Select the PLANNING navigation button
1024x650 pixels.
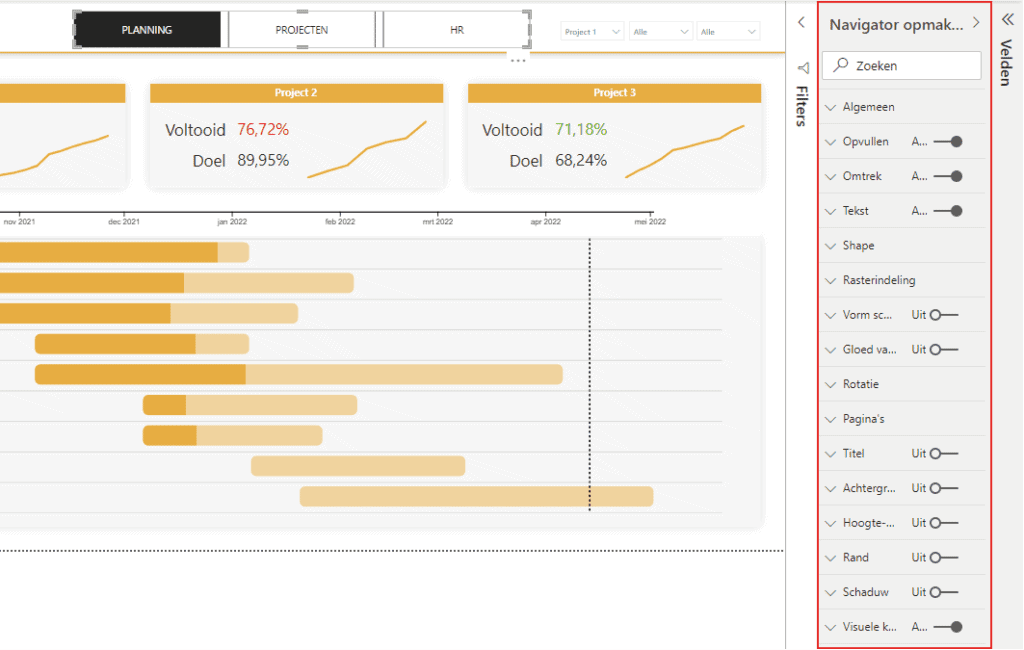click(x=146, y=30)
